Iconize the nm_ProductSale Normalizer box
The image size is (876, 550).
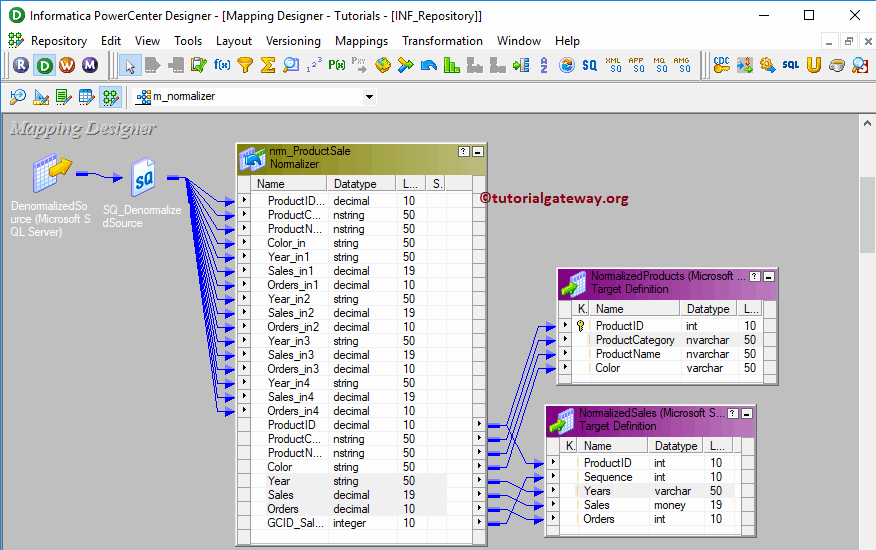[478, 151]
